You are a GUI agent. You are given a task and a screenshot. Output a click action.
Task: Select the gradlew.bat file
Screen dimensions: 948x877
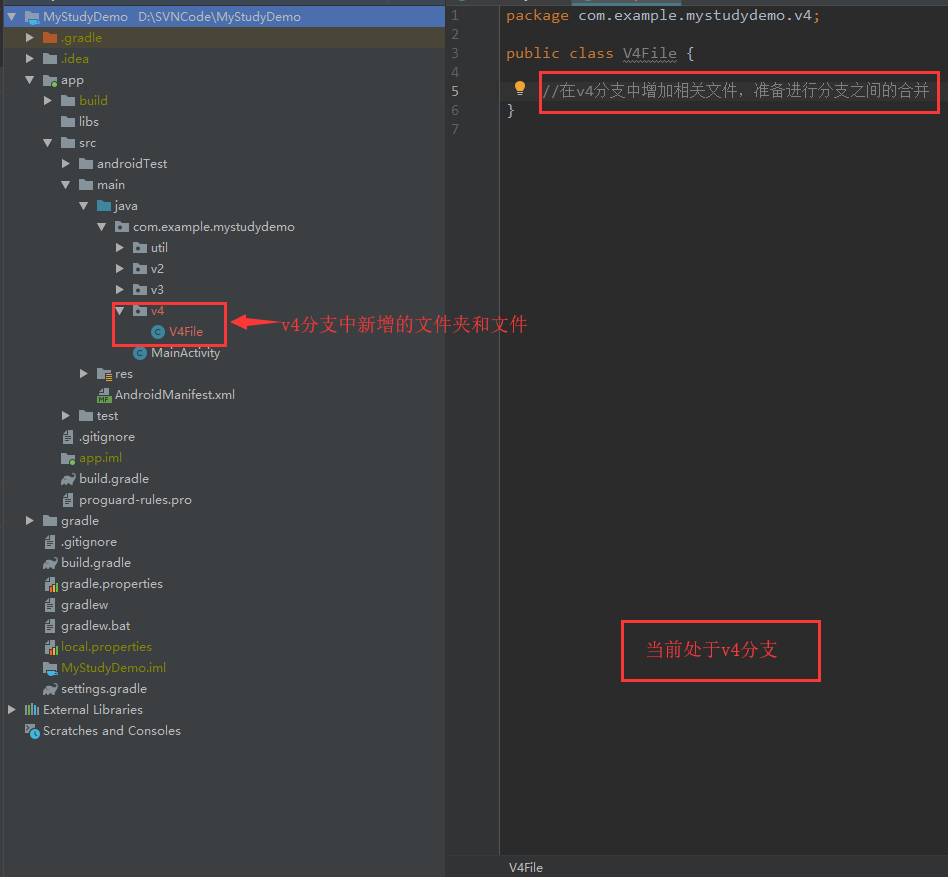pos(95,626)
